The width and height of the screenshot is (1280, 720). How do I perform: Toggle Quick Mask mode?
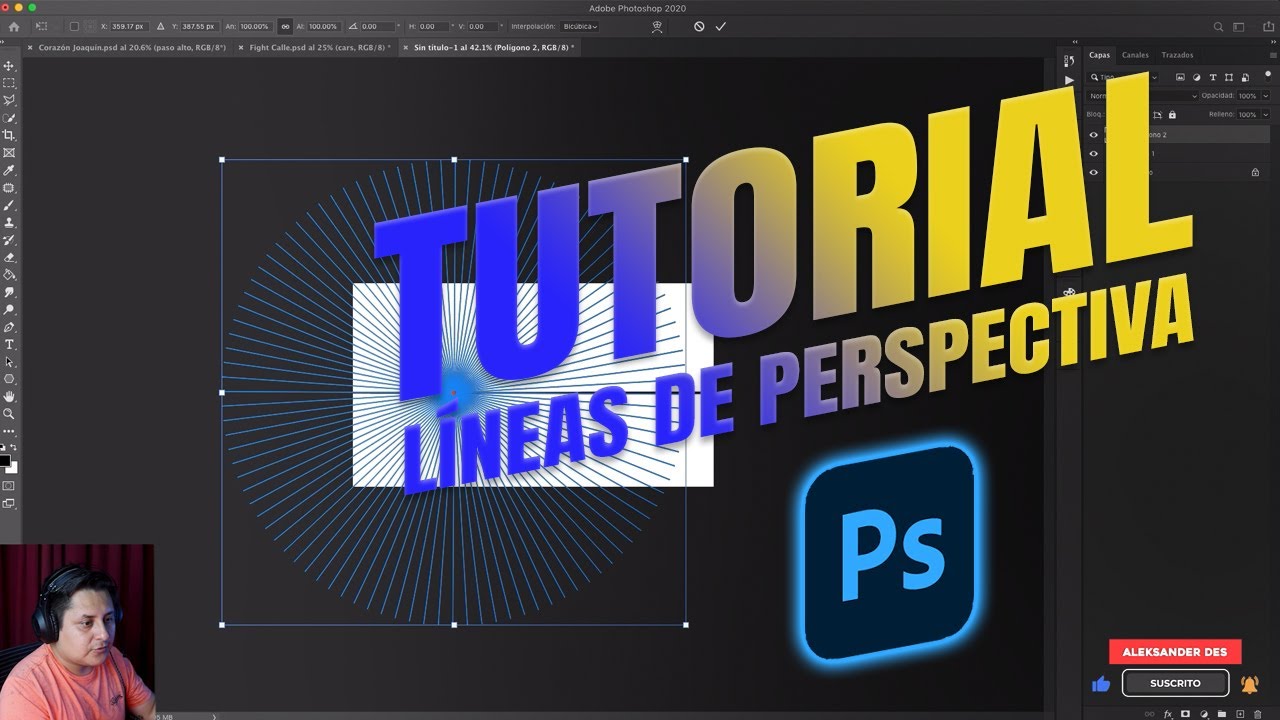click(9, 485)
